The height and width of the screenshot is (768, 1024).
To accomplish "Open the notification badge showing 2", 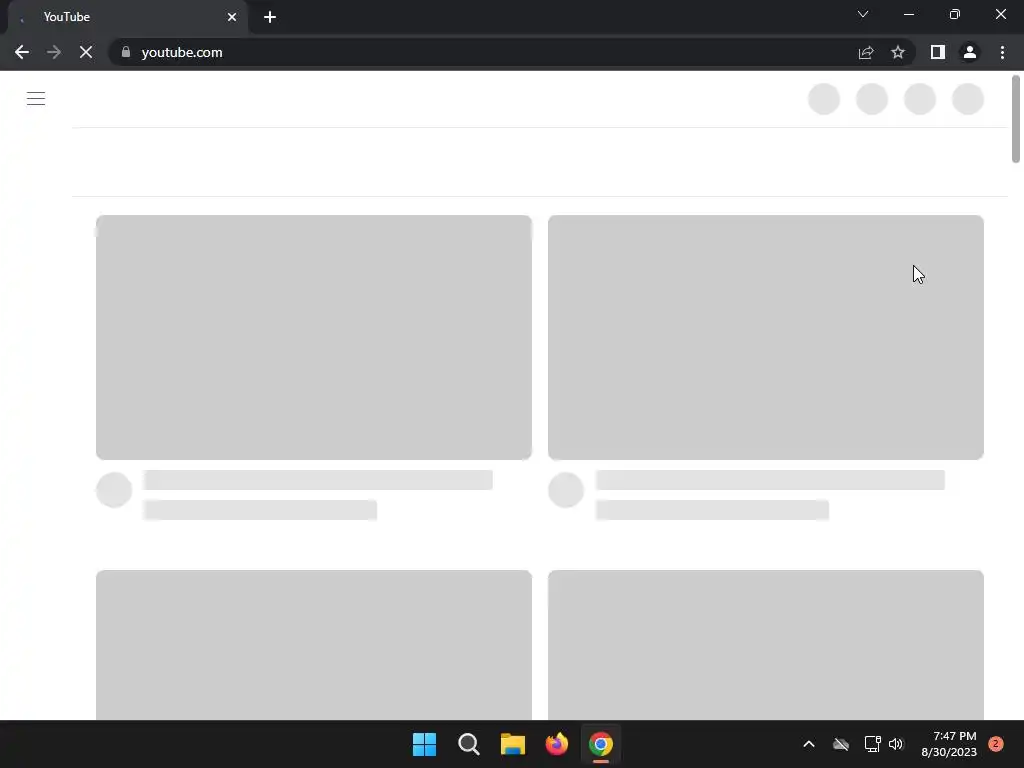I will pyautogui.click(x=996, y=743).
